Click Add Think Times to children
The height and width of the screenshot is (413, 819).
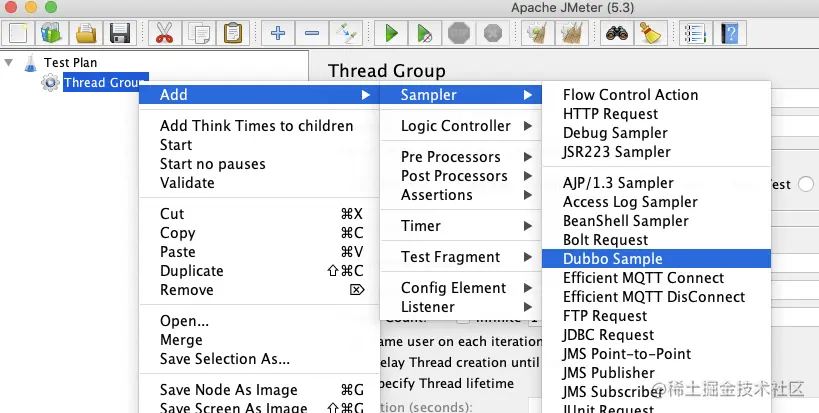pyautogui.click(x=259, y=126)
